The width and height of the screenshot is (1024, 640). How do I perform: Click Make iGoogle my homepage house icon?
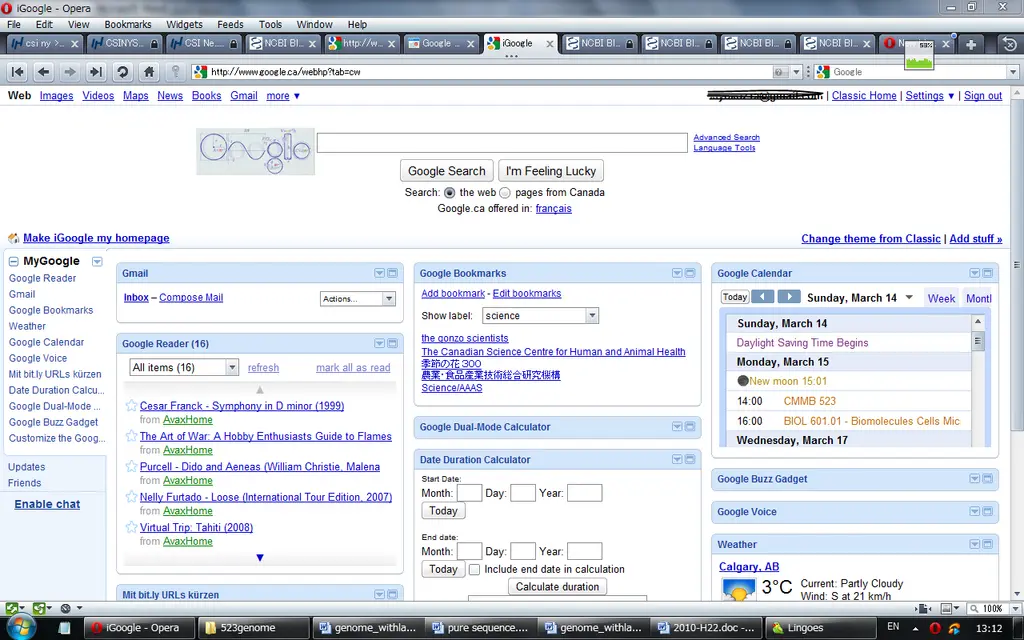(x=13, y=238)
